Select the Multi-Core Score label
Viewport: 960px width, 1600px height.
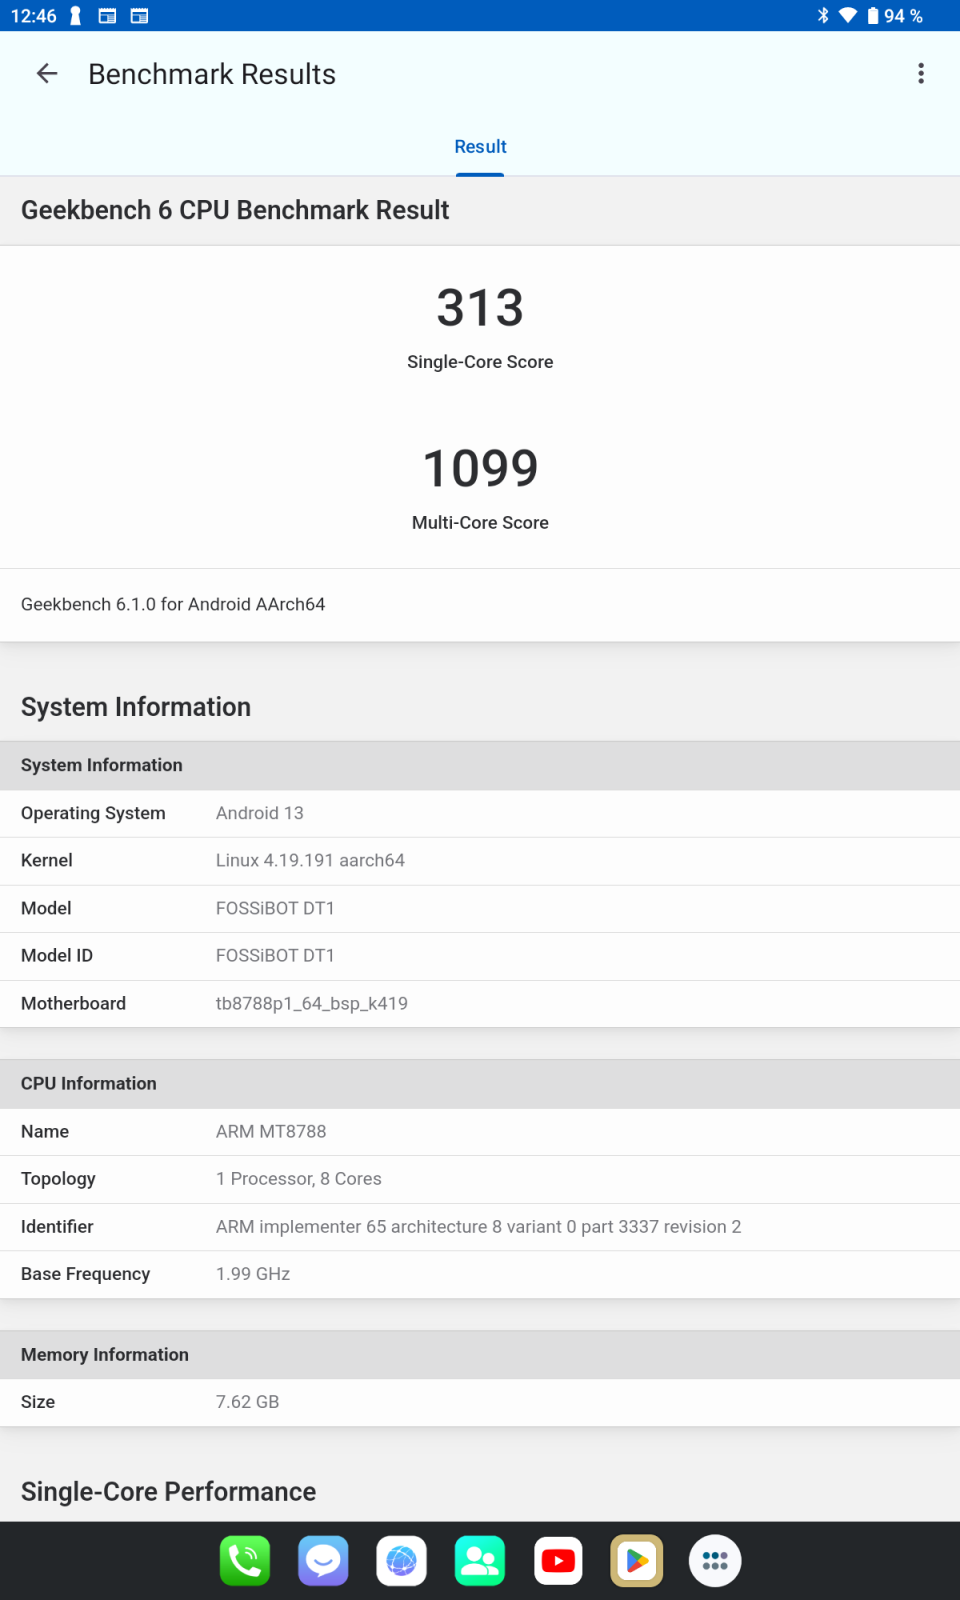(480, 523)
